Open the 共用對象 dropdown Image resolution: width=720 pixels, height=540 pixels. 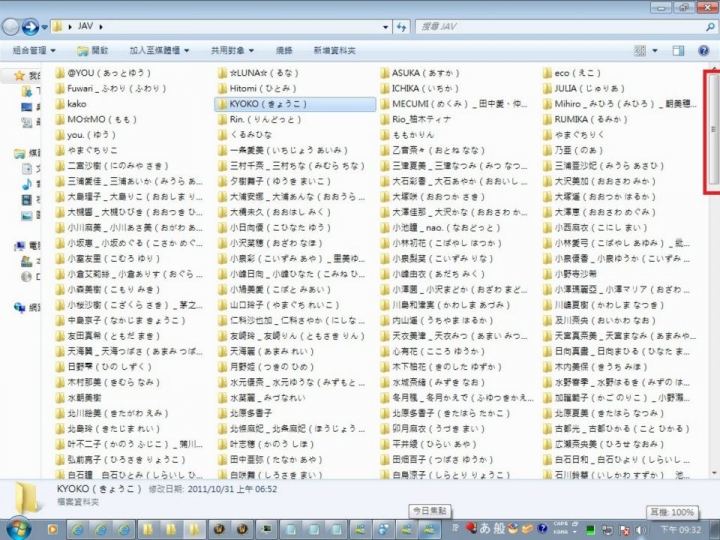pos(232,51)
